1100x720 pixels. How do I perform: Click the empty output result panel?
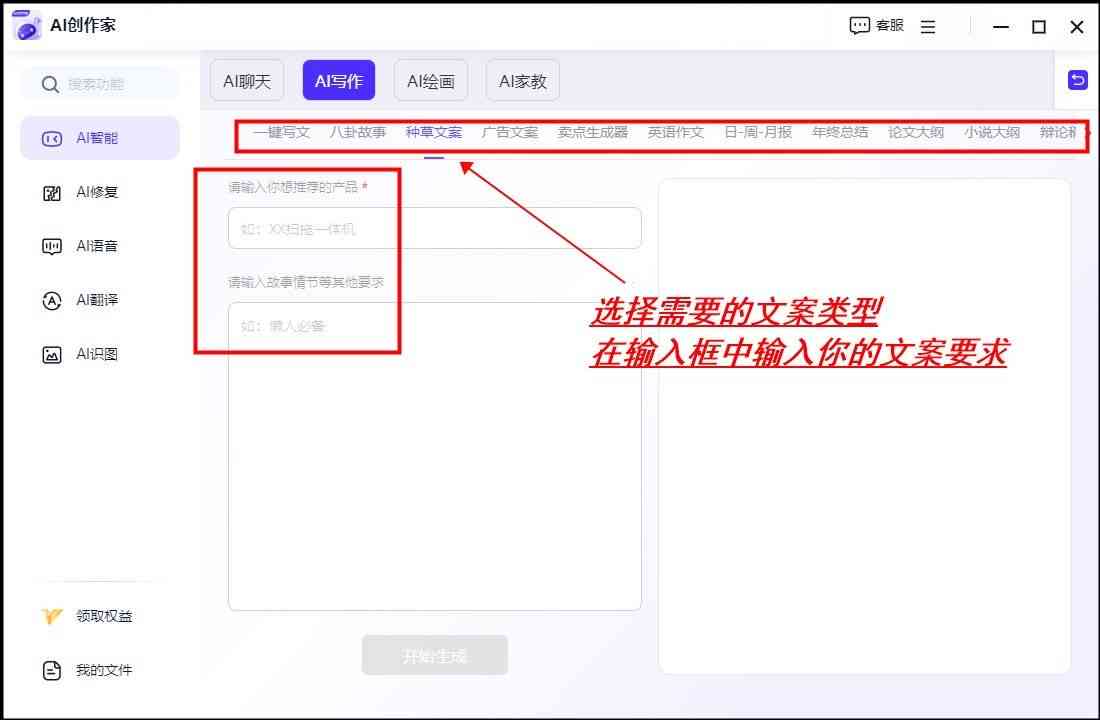(x=864, y=426)
